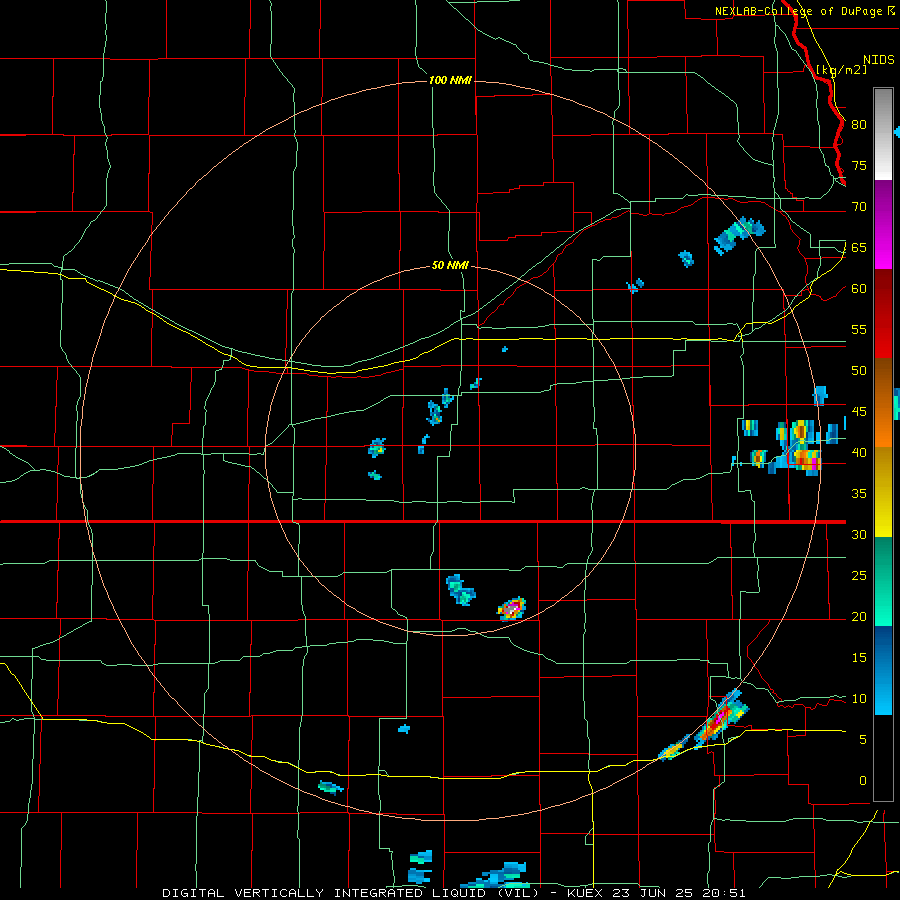Click the green band of the color scale
This screenshot has height=900, width=900.
(x=883, y=581)
